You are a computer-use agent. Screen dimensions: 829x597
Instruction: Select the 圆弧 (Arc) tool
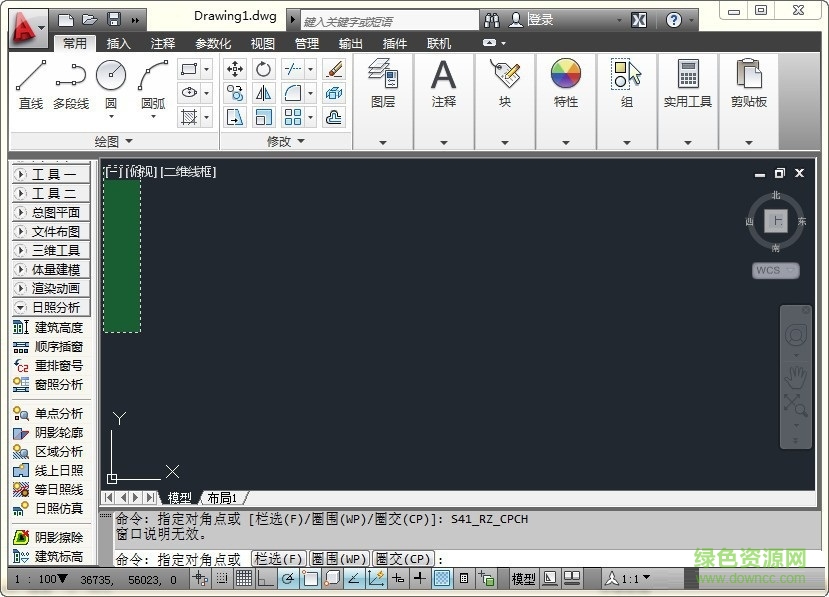coord(153,83)
